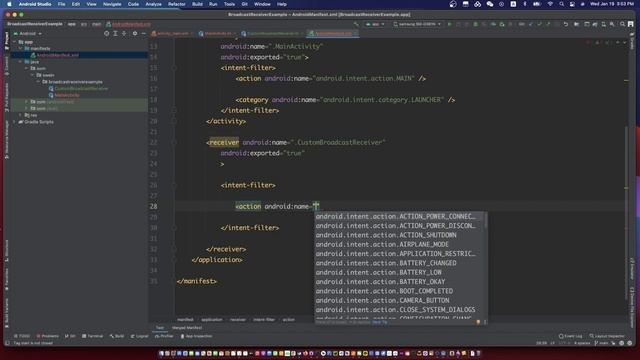Click the Make Project hammer icon

coord(356,24)
